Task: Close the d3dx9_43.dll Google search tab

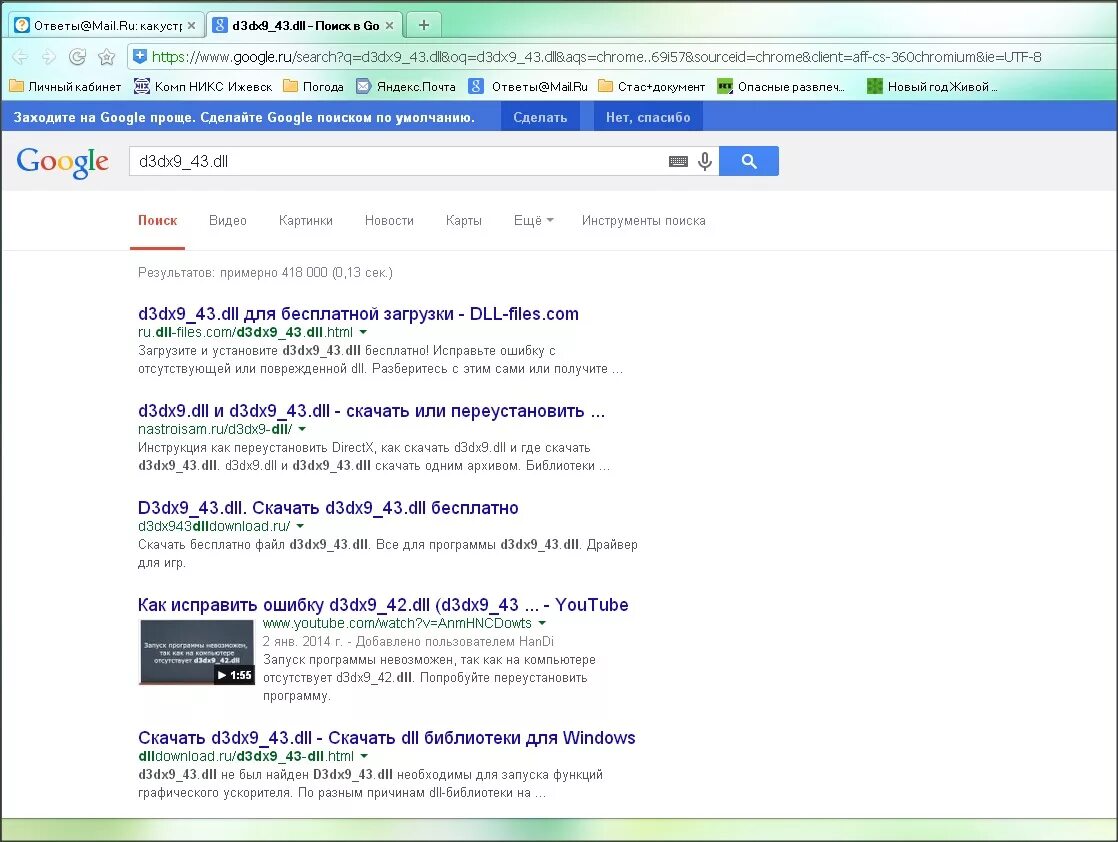Action: click(389, 26)
